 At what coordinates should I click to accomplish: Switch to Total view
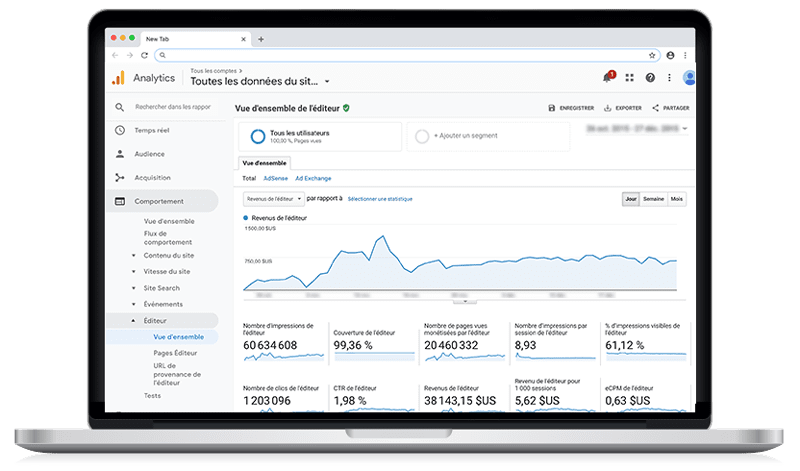(x=249, y=178)
